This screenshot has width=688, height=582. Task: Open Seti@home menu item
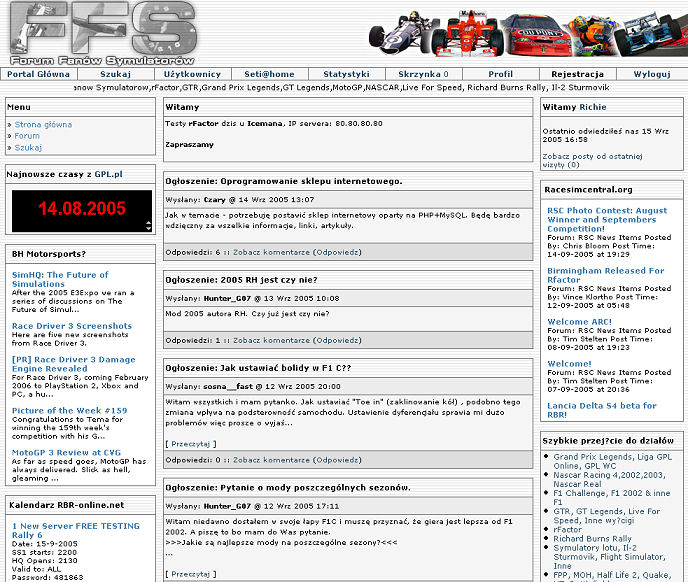[x=269, y=74]
